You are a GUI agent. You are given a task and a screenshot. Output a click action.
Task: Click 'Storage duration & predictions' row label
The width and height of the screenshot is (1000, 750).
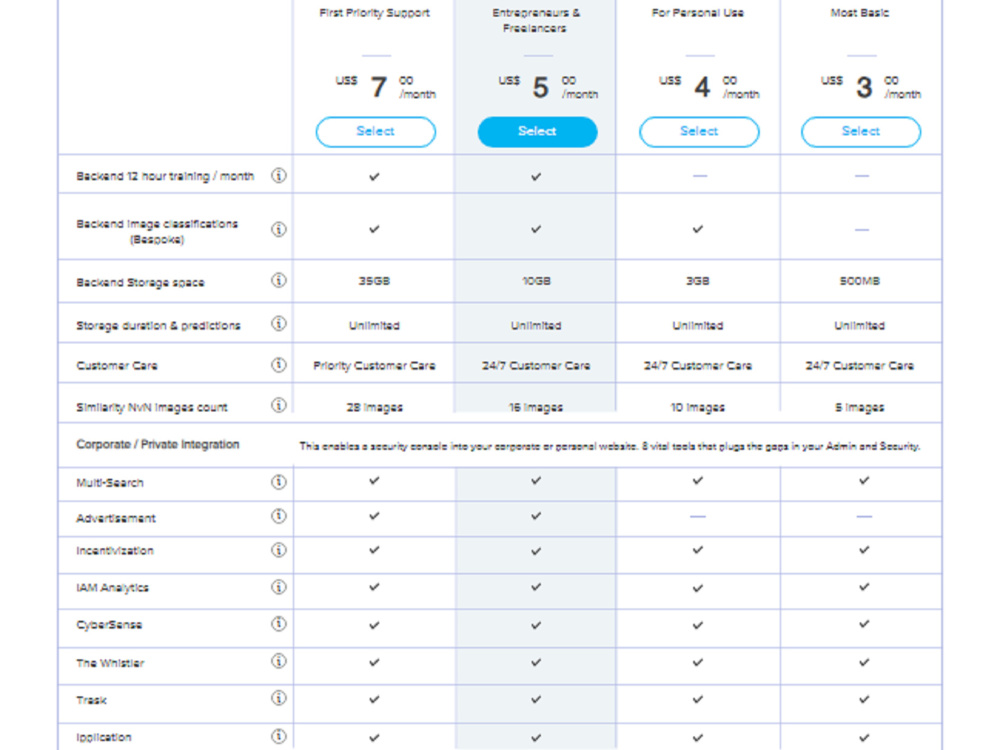[158, 326]
